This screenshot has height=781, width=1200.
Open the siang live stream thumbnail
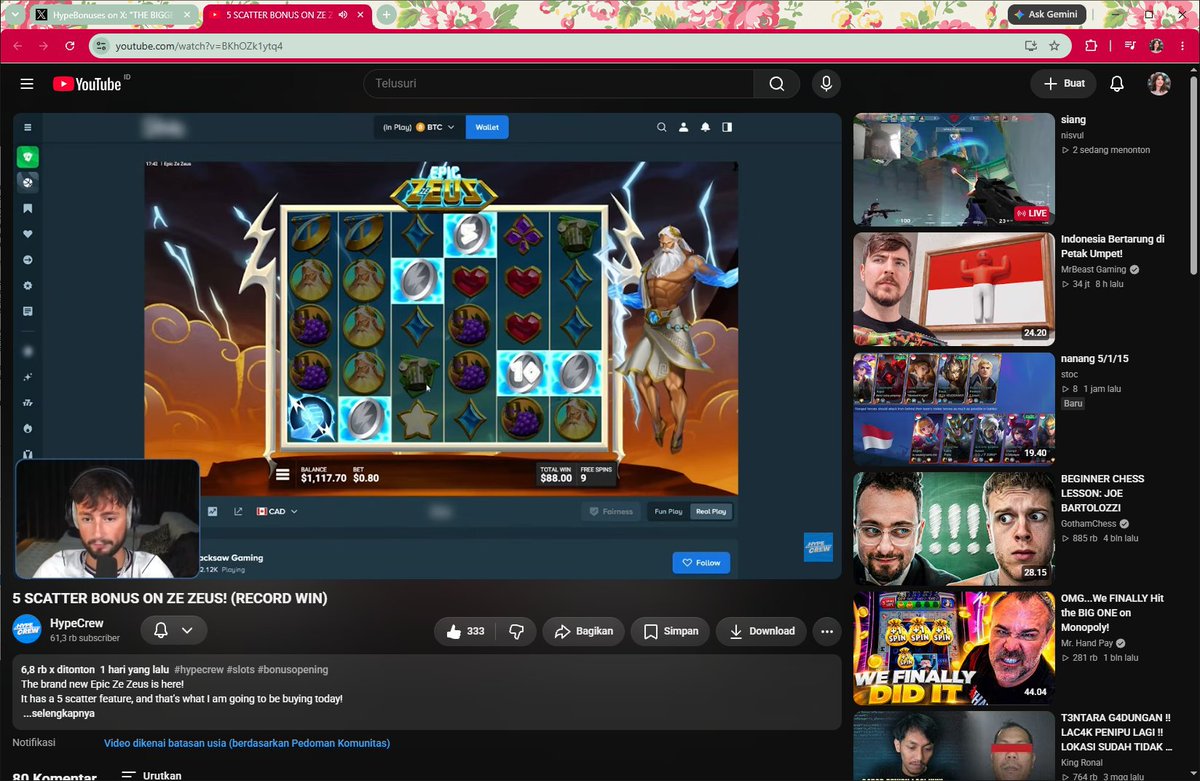(x=954, y=170)
